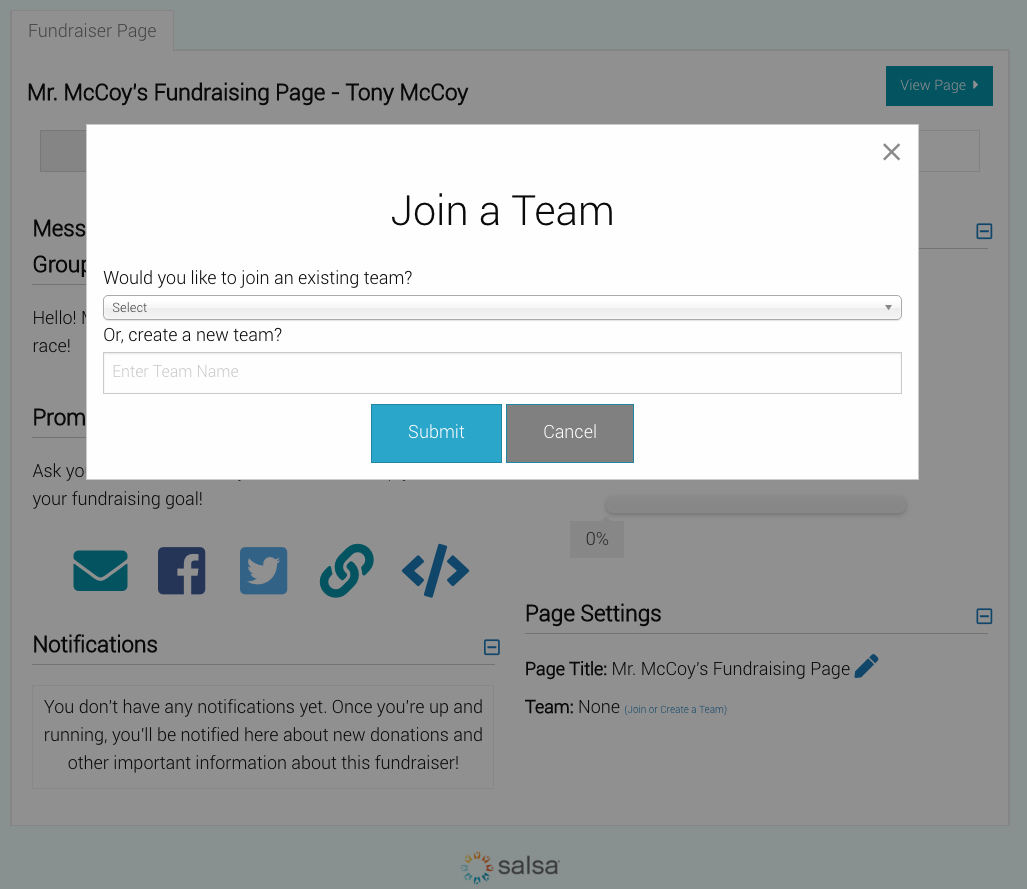Switch to the Fundraiser Page tab

tap(92, 31)
